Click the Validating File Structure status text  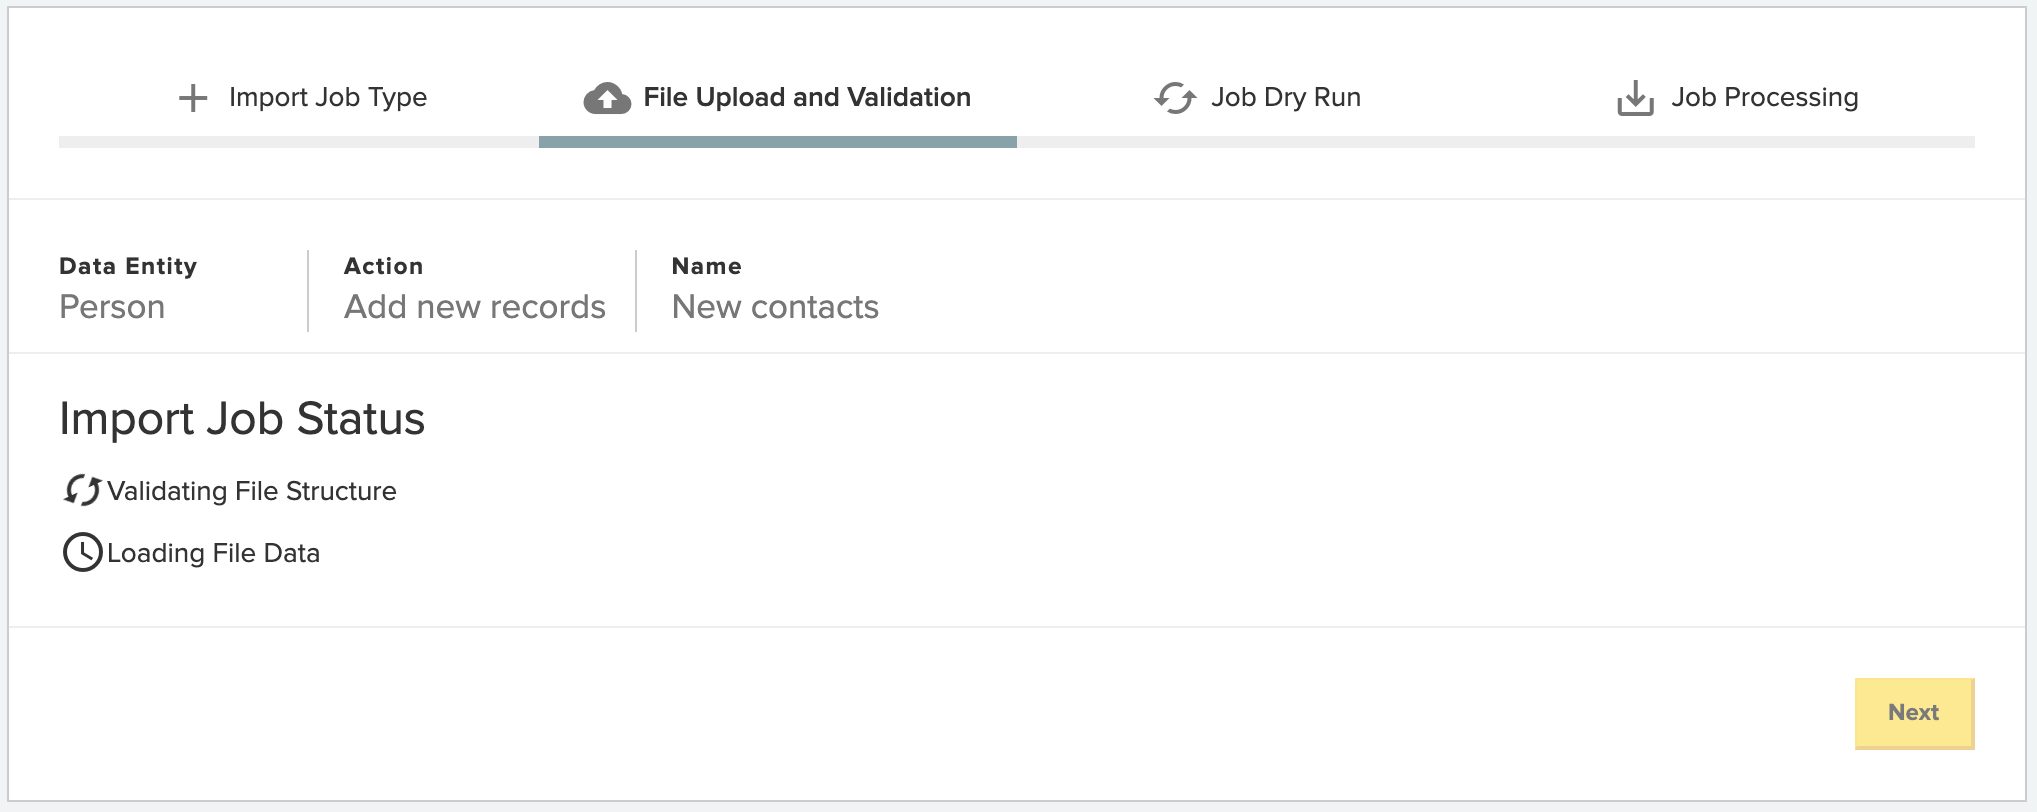pyautogui.click(x=252, y=491)
